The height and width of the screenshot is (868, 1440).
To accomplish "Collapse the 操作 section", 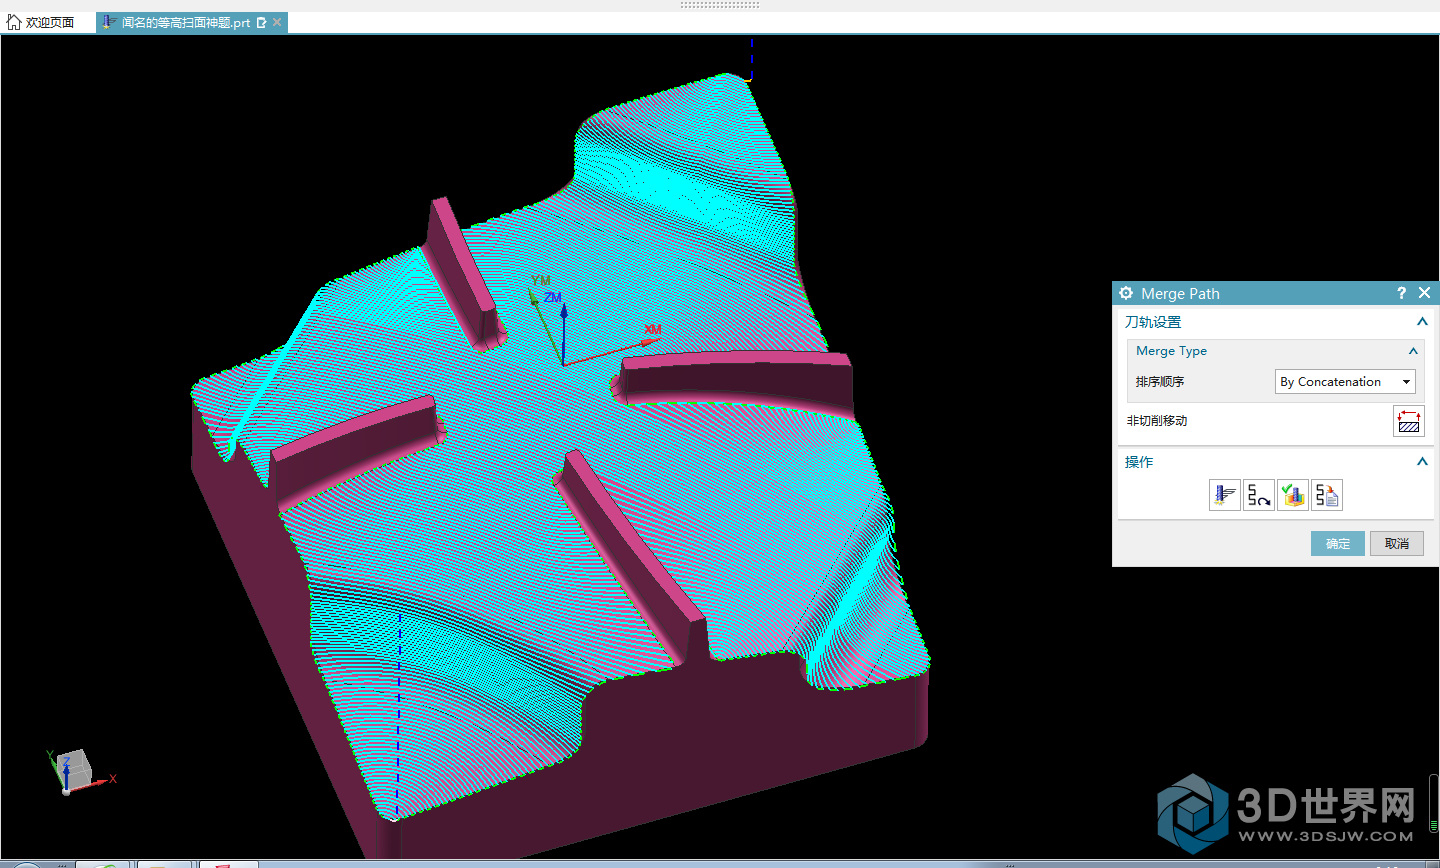I will 1422,462.
